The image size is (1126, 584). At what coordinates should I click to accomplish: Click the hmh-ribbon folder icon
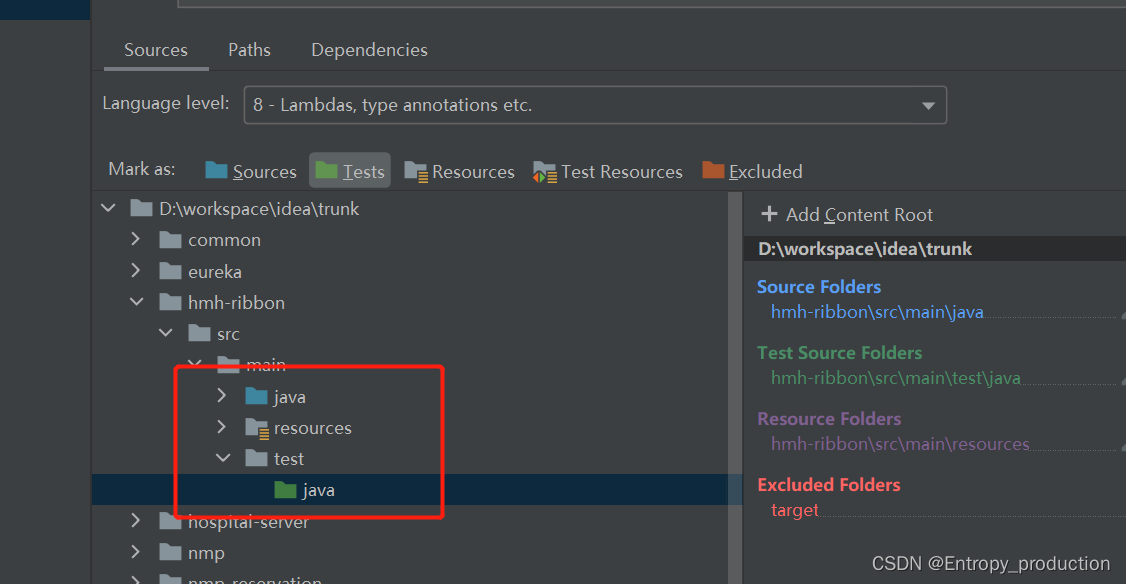[x=170, y=302]
